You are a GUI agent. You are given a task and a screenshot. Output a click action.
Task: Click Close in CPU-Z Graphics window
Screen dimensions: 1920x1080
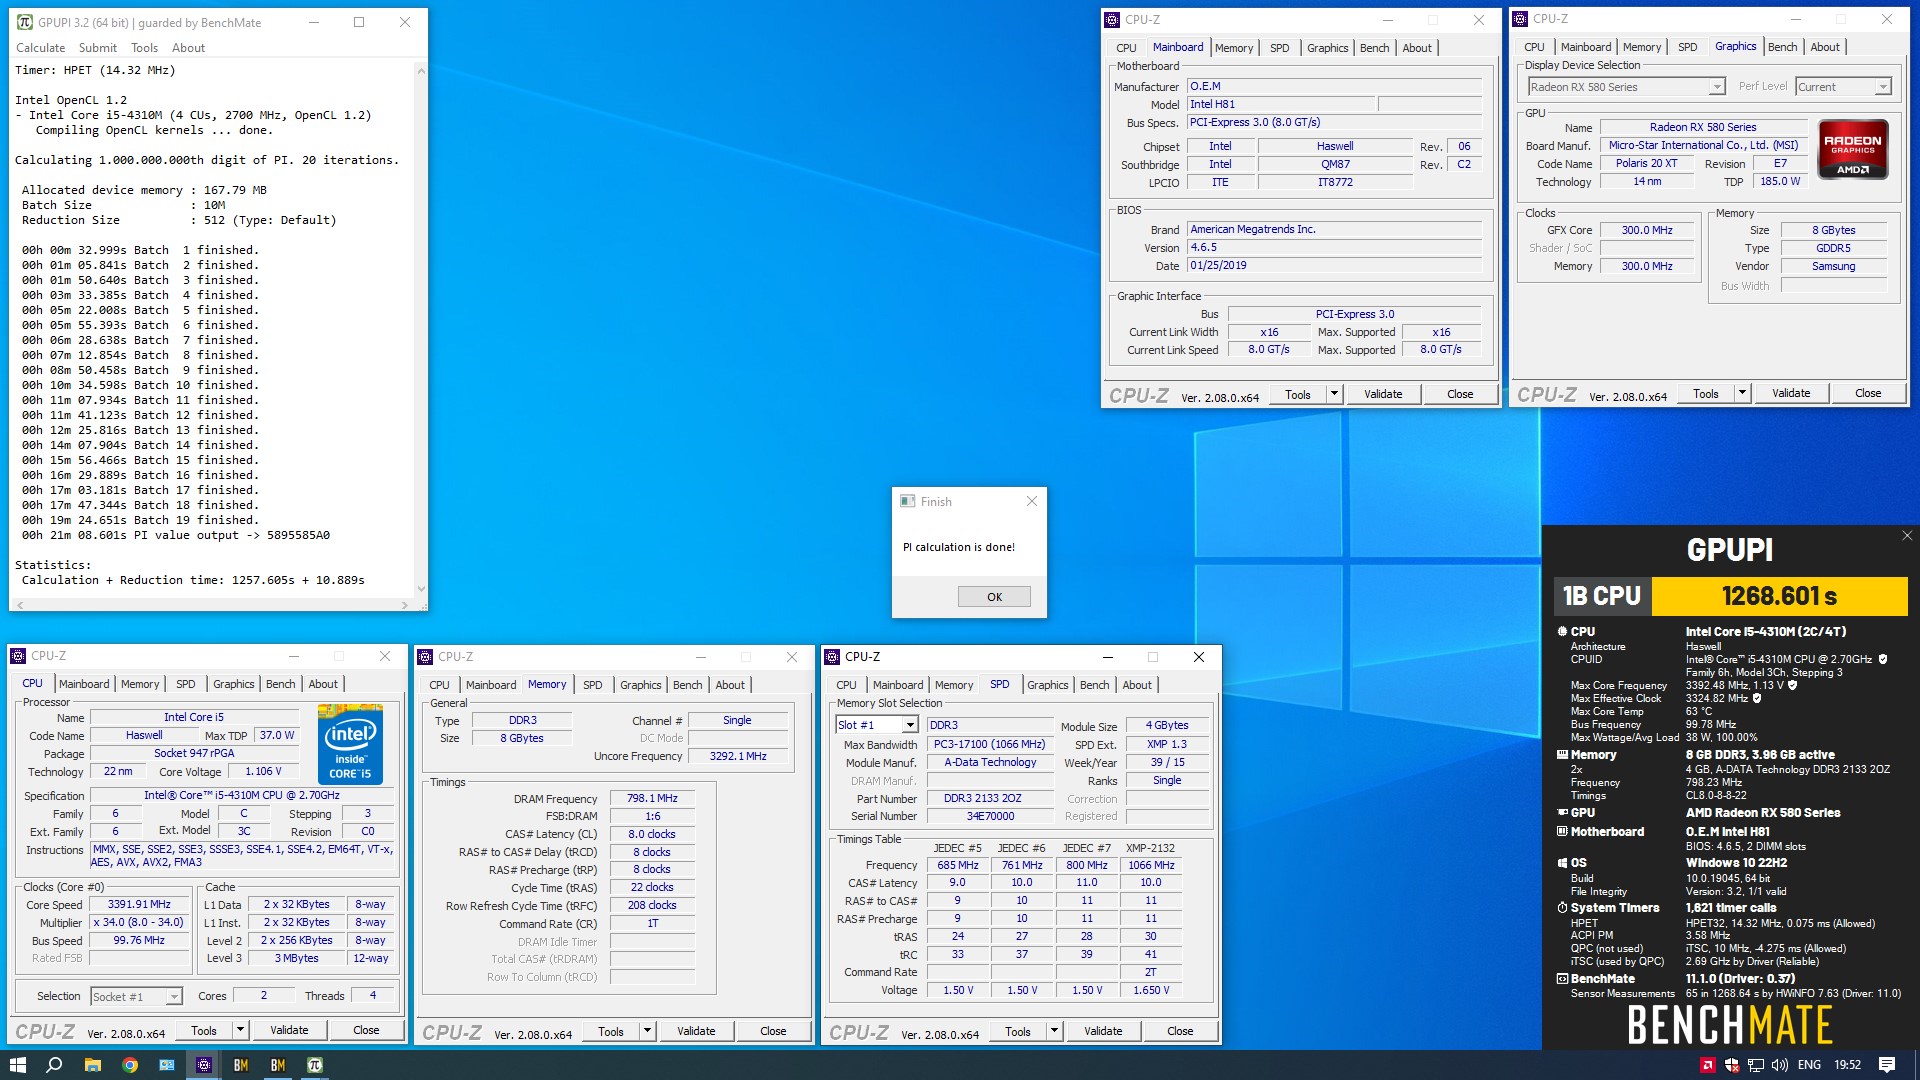pyautogui.click(x=1868, y=393)
